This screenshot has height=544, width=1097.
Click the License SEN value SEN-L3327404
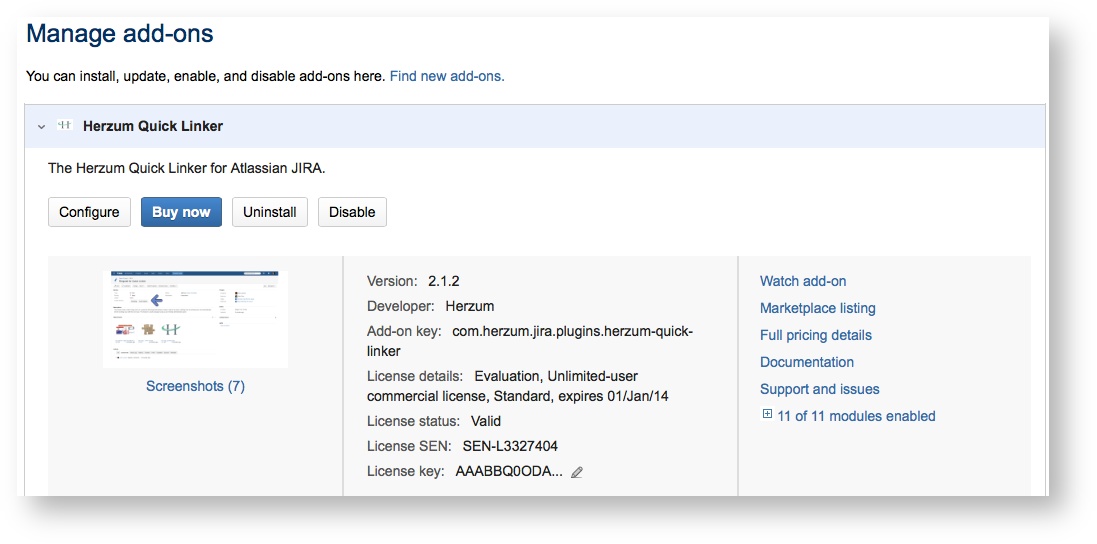[x=510, y=446]
